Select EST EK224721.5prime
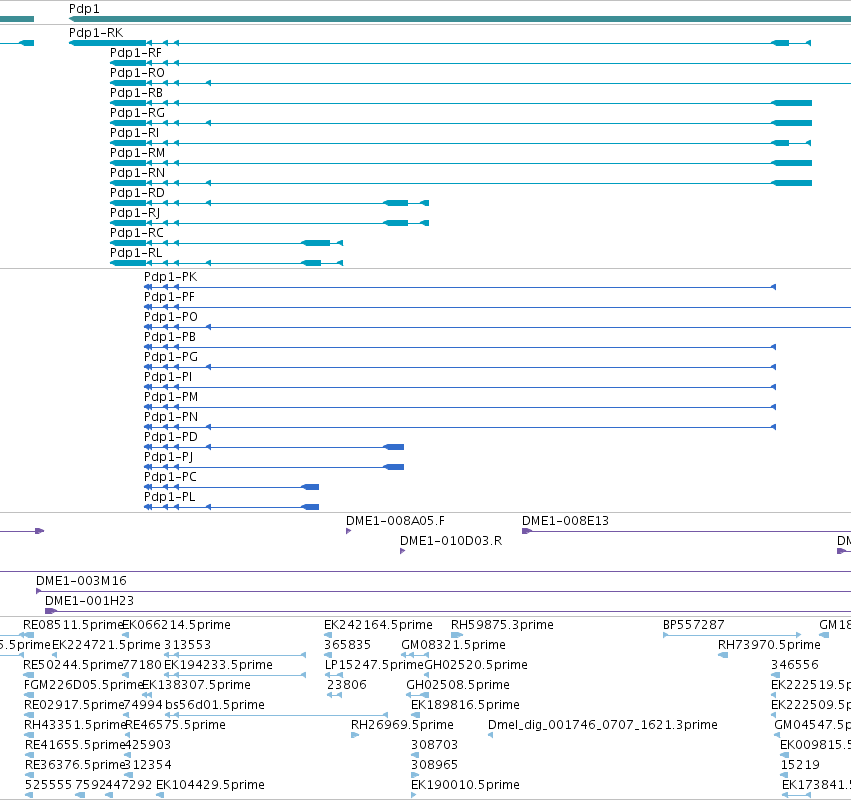Viewport: 851px width, 800px height. tap(106, 645)
